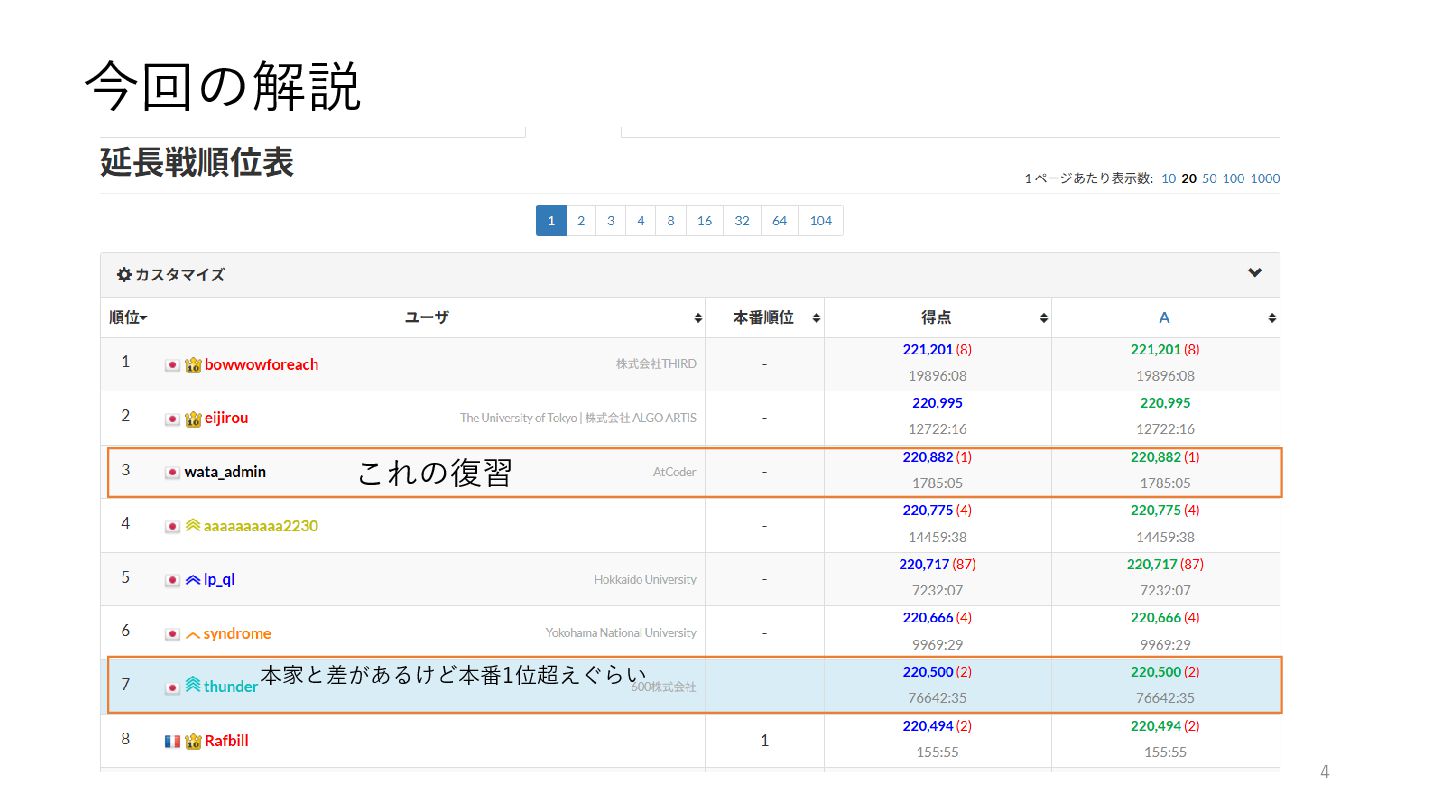The width and height of the screenshot is (1440, 810).
Task: Click 得点 score 220,717 (87) in lp_ql row
Action: pyautogui.click(x=937, y=564)
